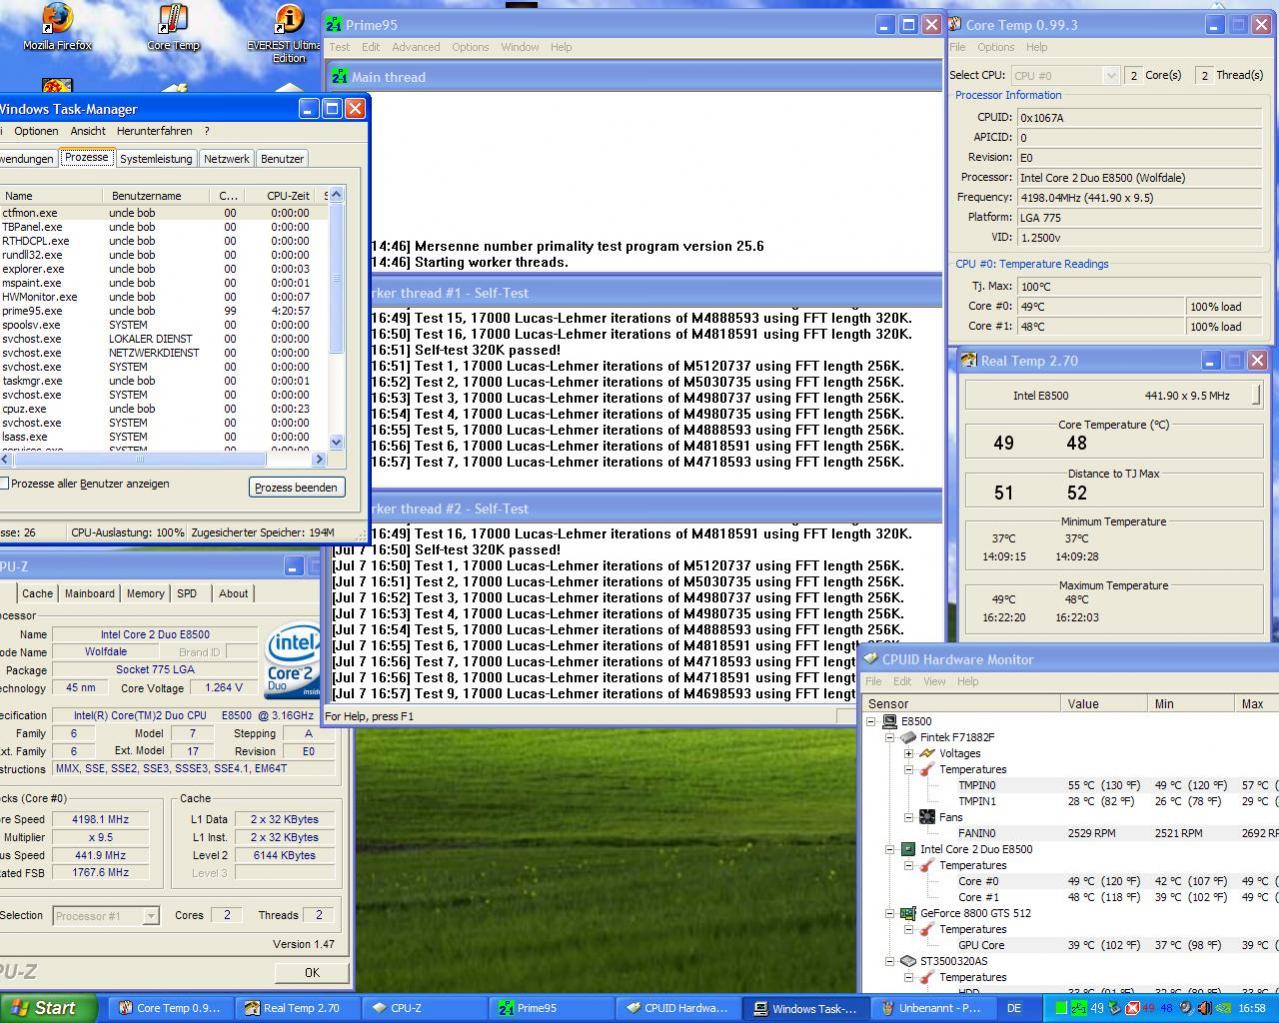Click the GeForce 8800 GTS 512 card icon

click(908, 913)
